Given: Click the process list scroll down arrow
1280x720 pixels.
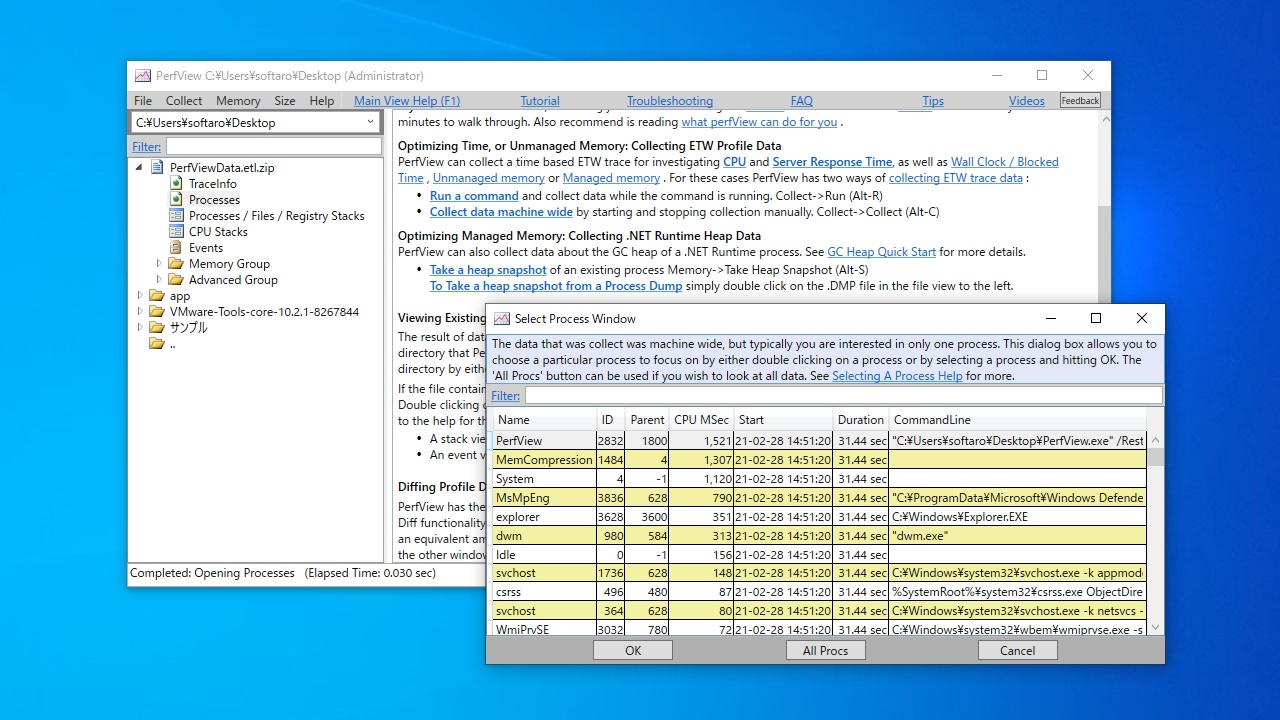Looking at the screenshot, I should point(1156,628).
